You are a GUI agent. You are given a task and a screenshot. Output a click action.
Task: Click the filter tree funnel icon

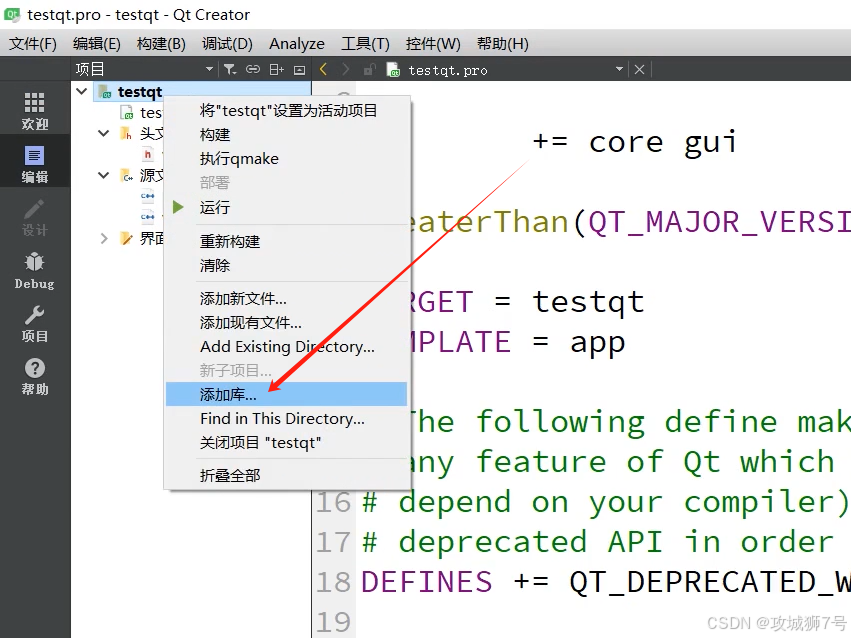230,69
